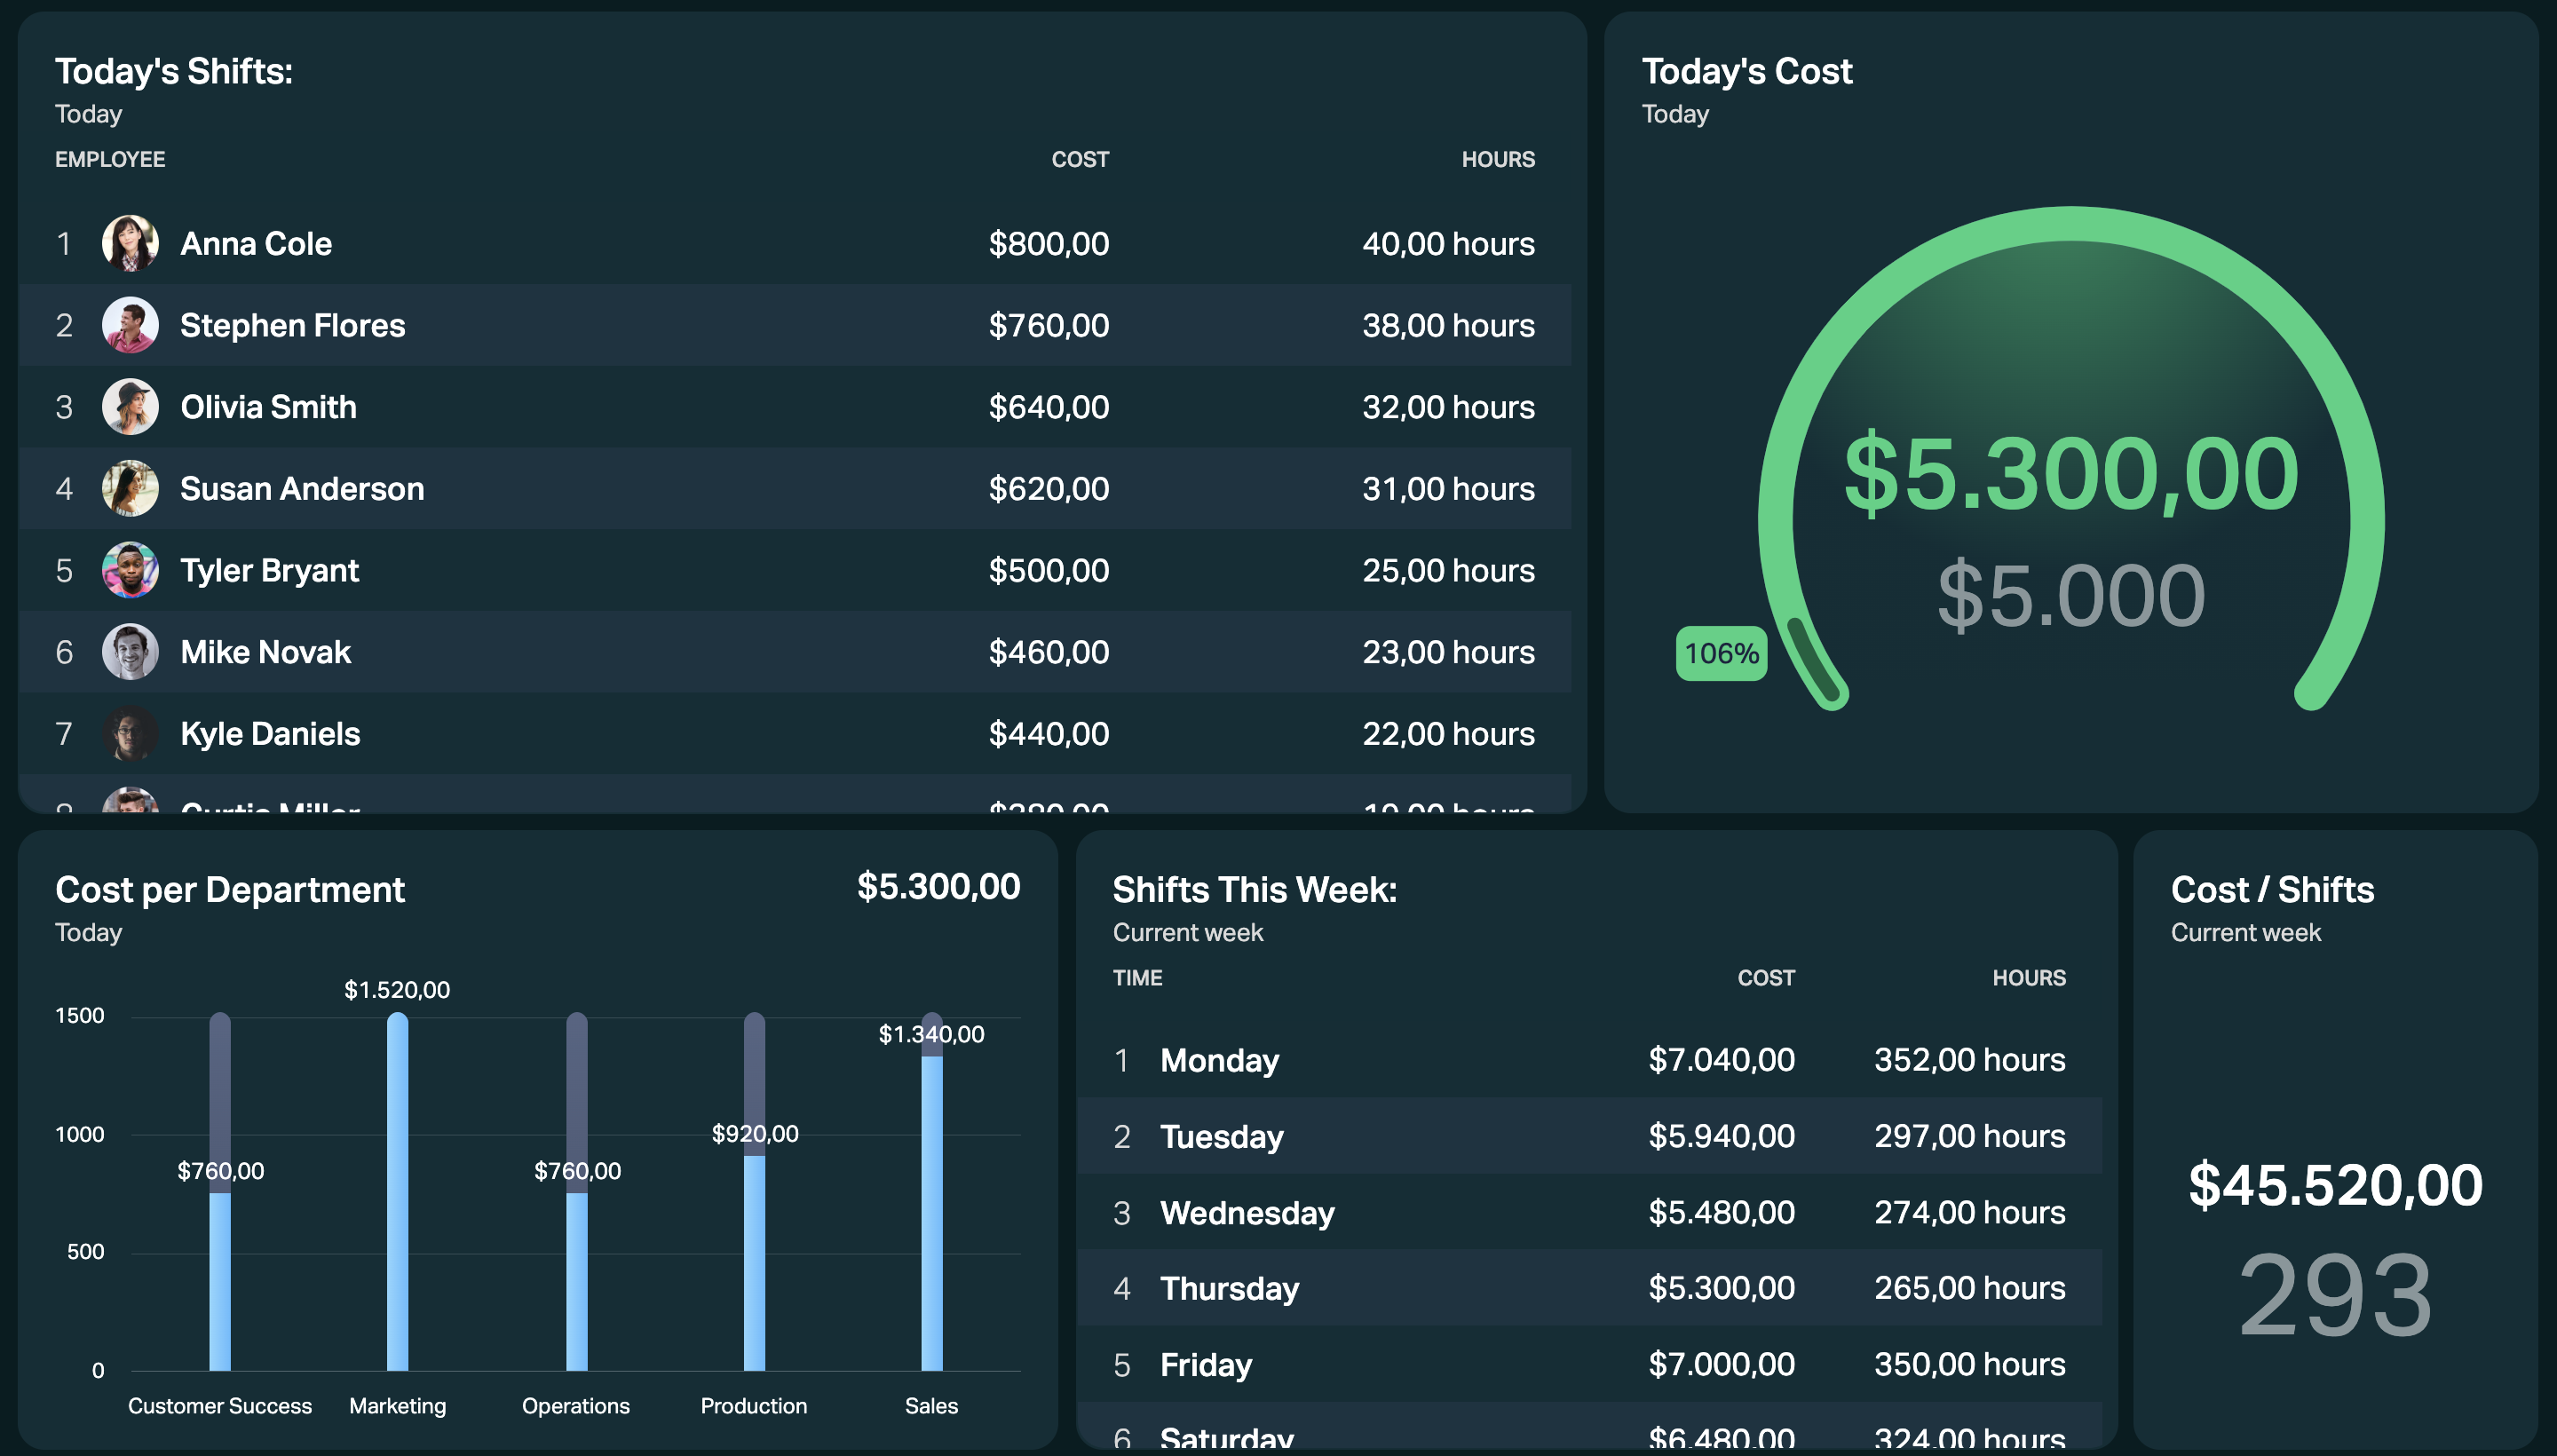Select Mike Novak's avatar photo
The image size is (2557, 1456).
click(130, 652)
